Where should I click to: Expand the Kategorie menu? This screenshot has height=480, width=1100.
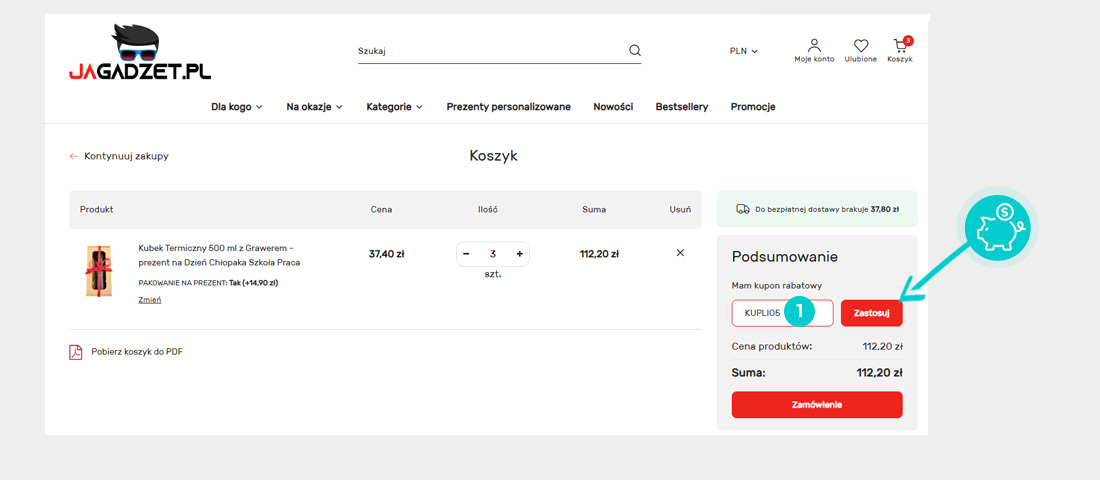(394, 107)
